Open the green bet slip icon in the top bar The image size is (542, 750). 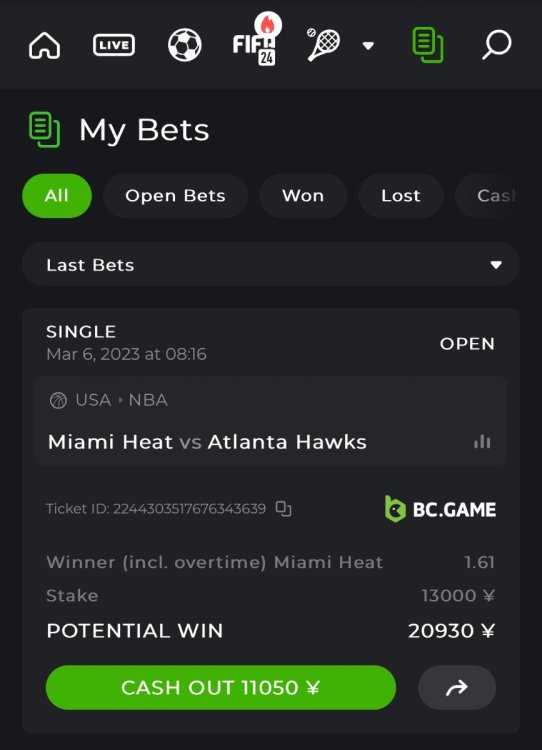(x=428, y=45)
